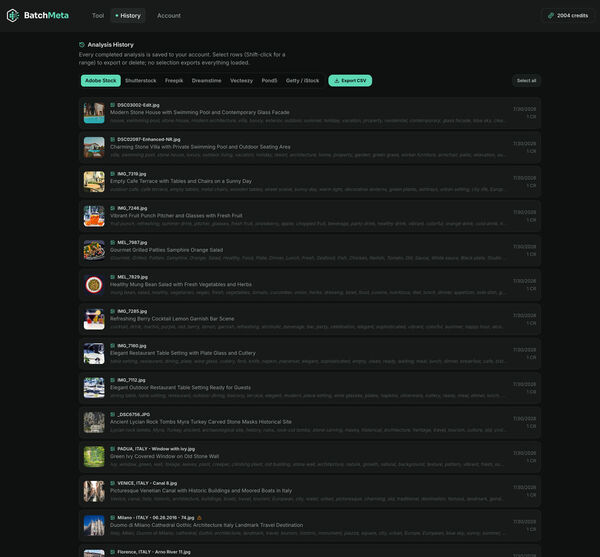Click the green badge icon beside DSC03002-Edit.jpg

[112, 105]
